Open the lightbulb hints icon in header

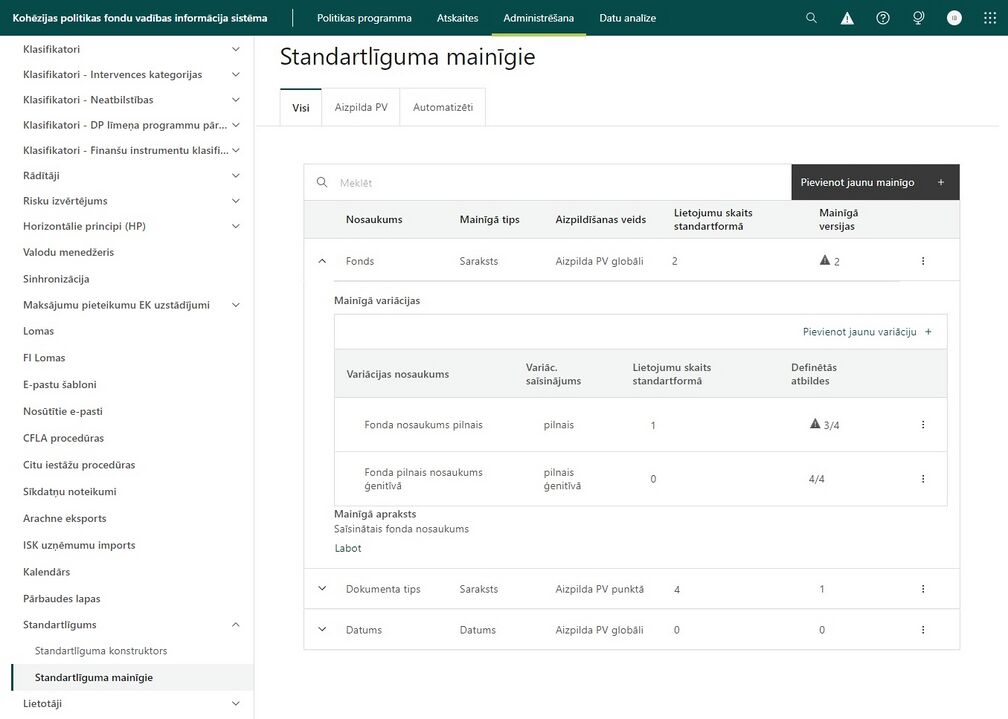[x=919, y=18]
